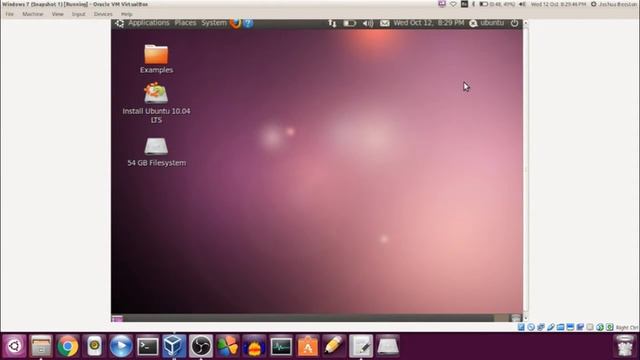Launch Google Chrome from the dock
The height and width of the screenshot is (360, 640).
click(68, 346)
